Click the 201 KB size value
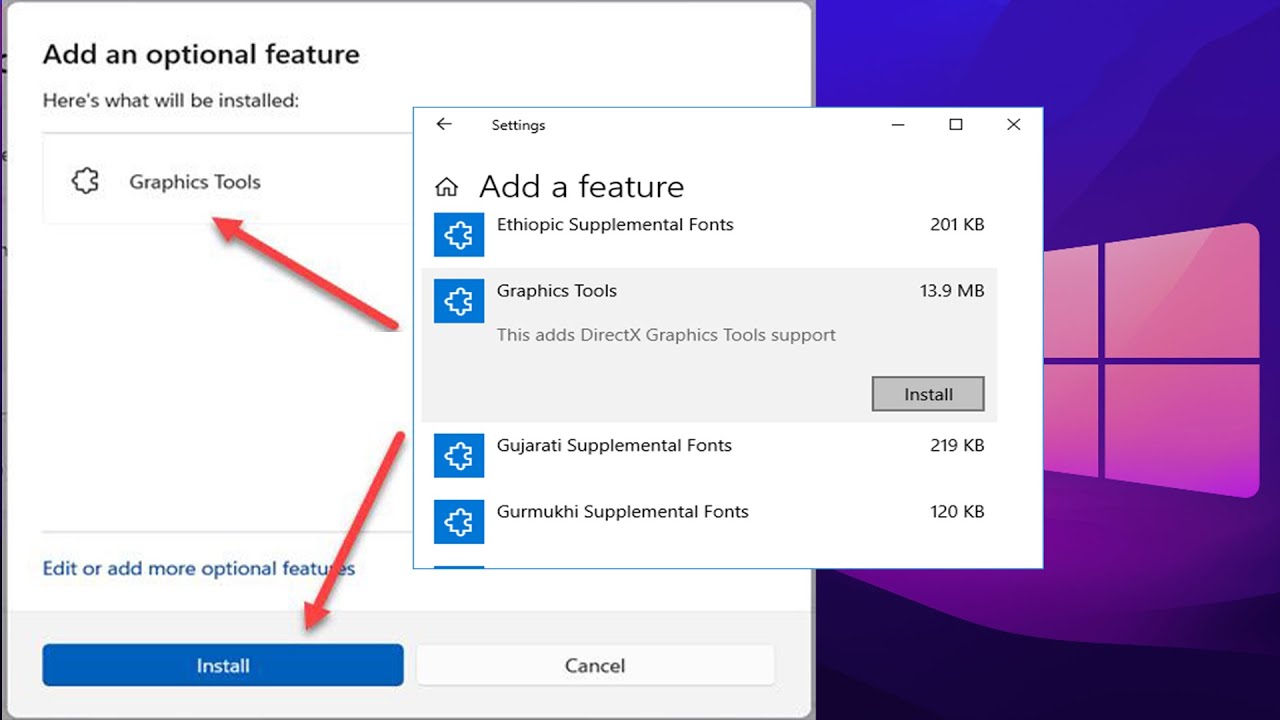This screenshot has width=1280, height=720. (x=957, y=224)
